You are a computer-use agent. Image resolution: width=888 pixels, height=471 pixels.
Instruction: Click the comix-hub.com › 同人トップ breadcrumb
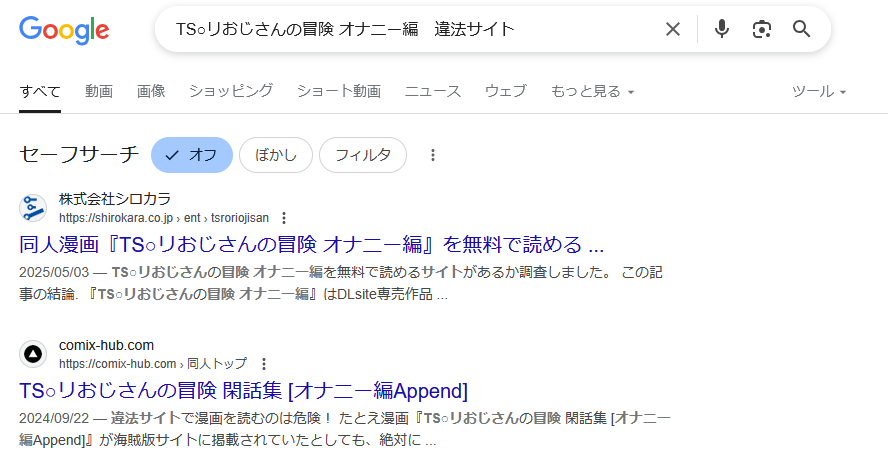[x=153, y=364]
